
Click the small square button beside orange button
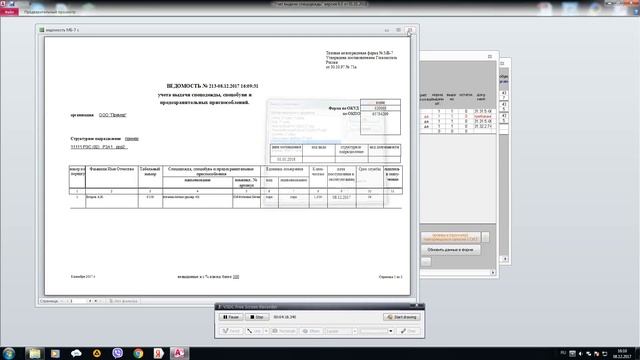[485, 237]
